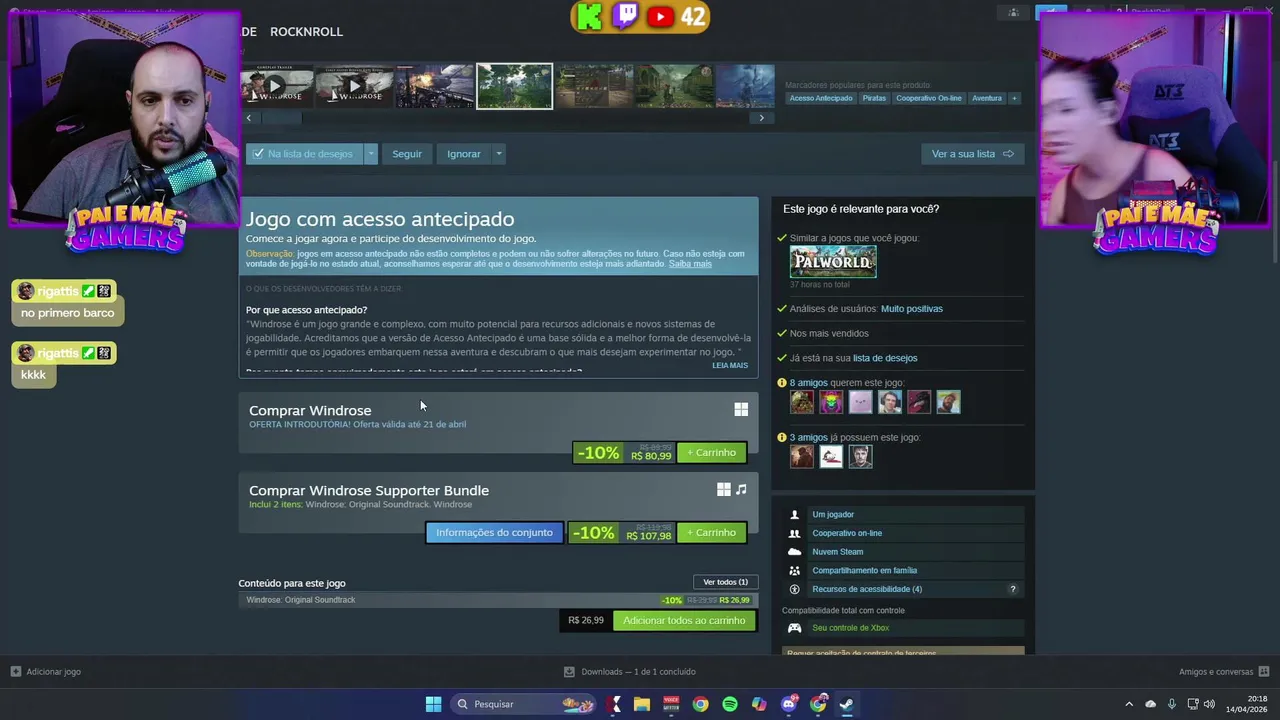Open the Windows Start menu
Viewport: 1280px width, 720px height.
click(433, 704)
